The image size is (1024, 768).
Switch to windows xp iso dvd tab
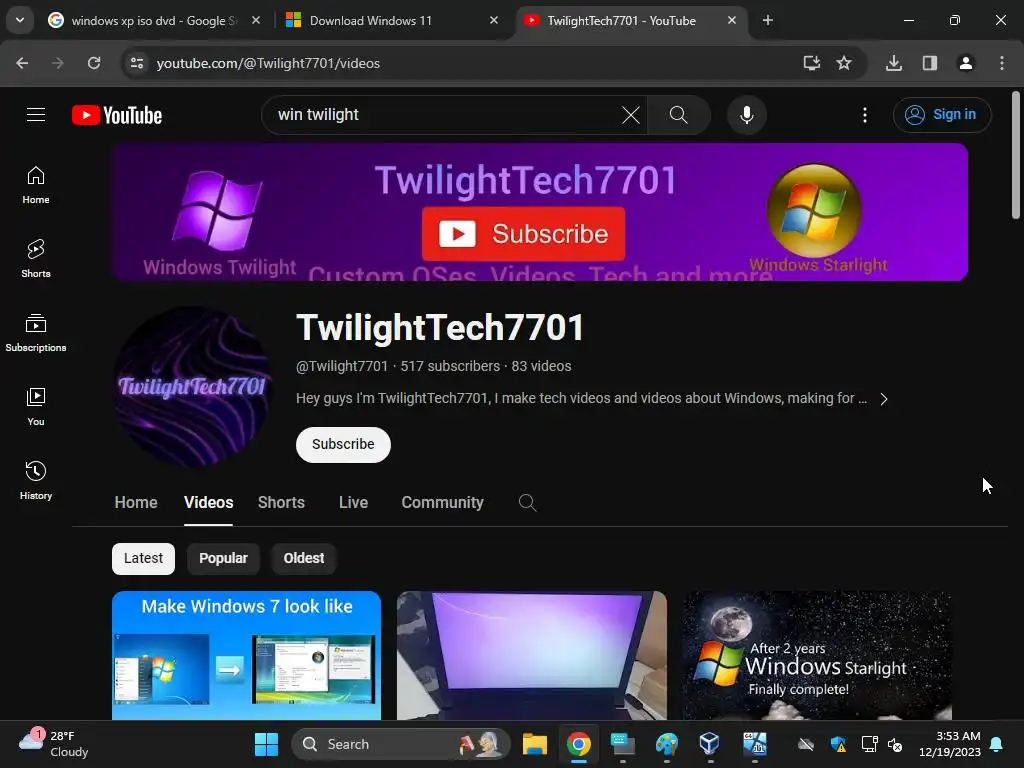point(153,20)
